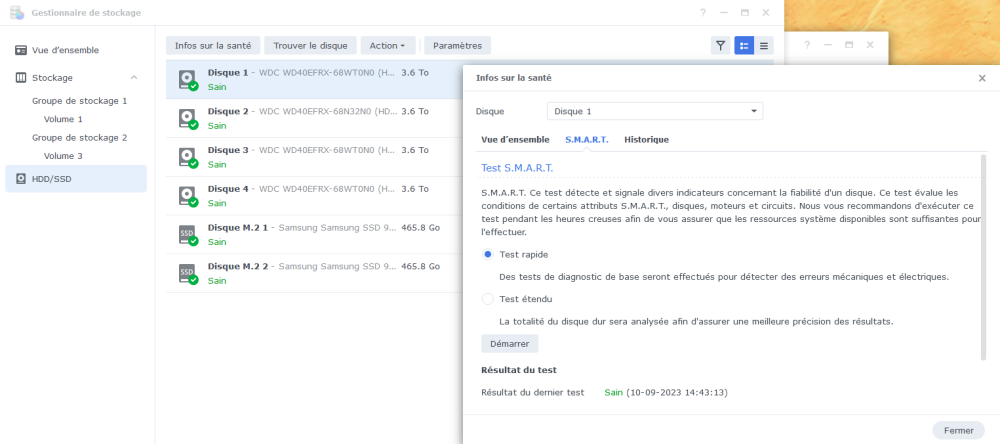Switch to the Historique tab
The width and height of the screenshot is (1000, 444).
pyautogui.click(x=646, y=140)
